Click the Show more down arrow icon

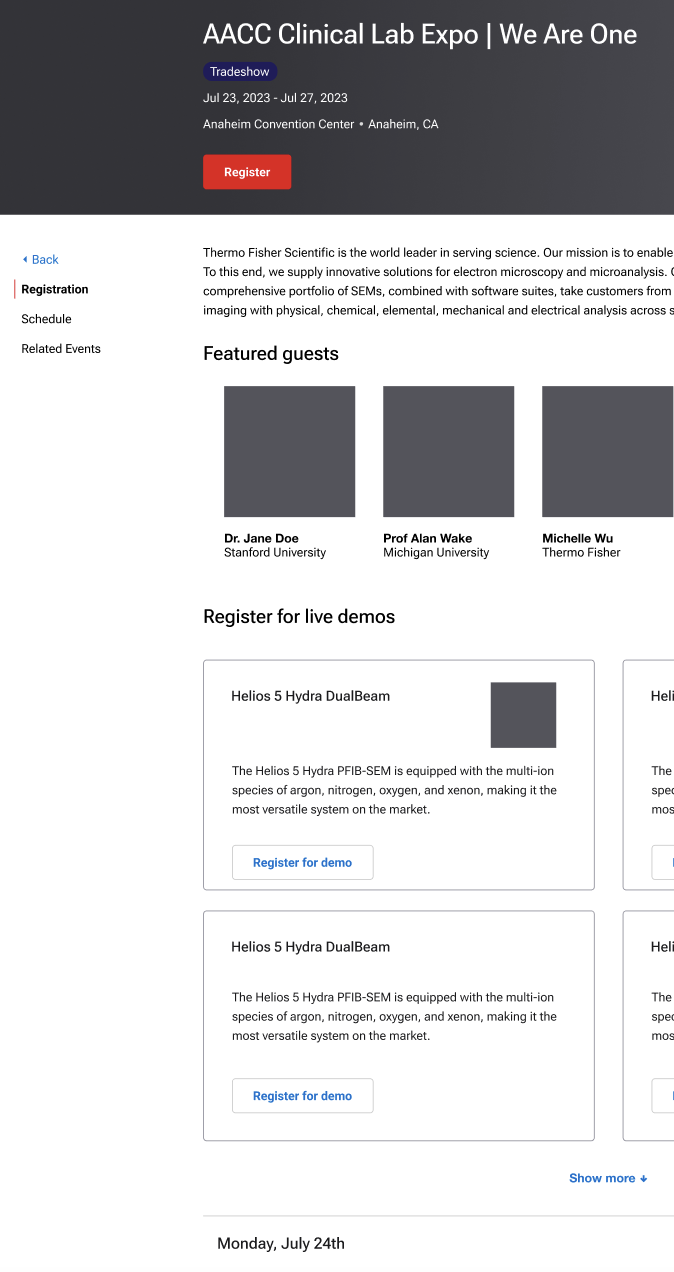point(644,1179)
